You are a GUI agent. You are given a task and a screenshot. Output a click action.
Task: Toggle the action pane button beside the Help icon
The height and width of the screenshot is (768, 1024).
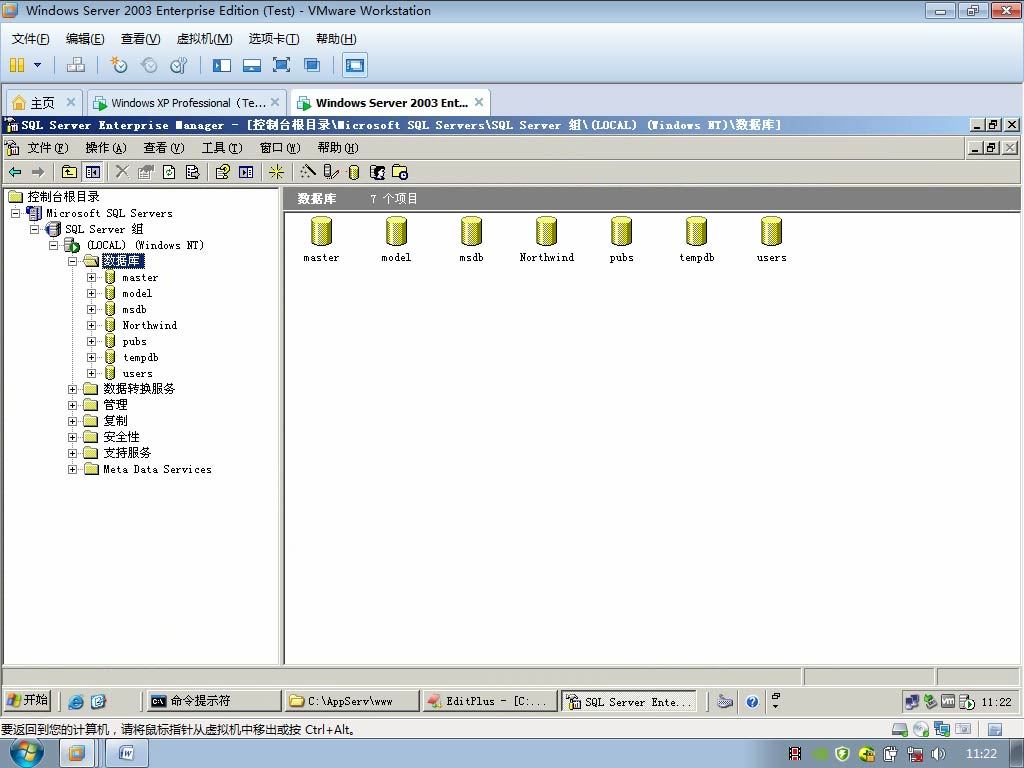[246, 172]
